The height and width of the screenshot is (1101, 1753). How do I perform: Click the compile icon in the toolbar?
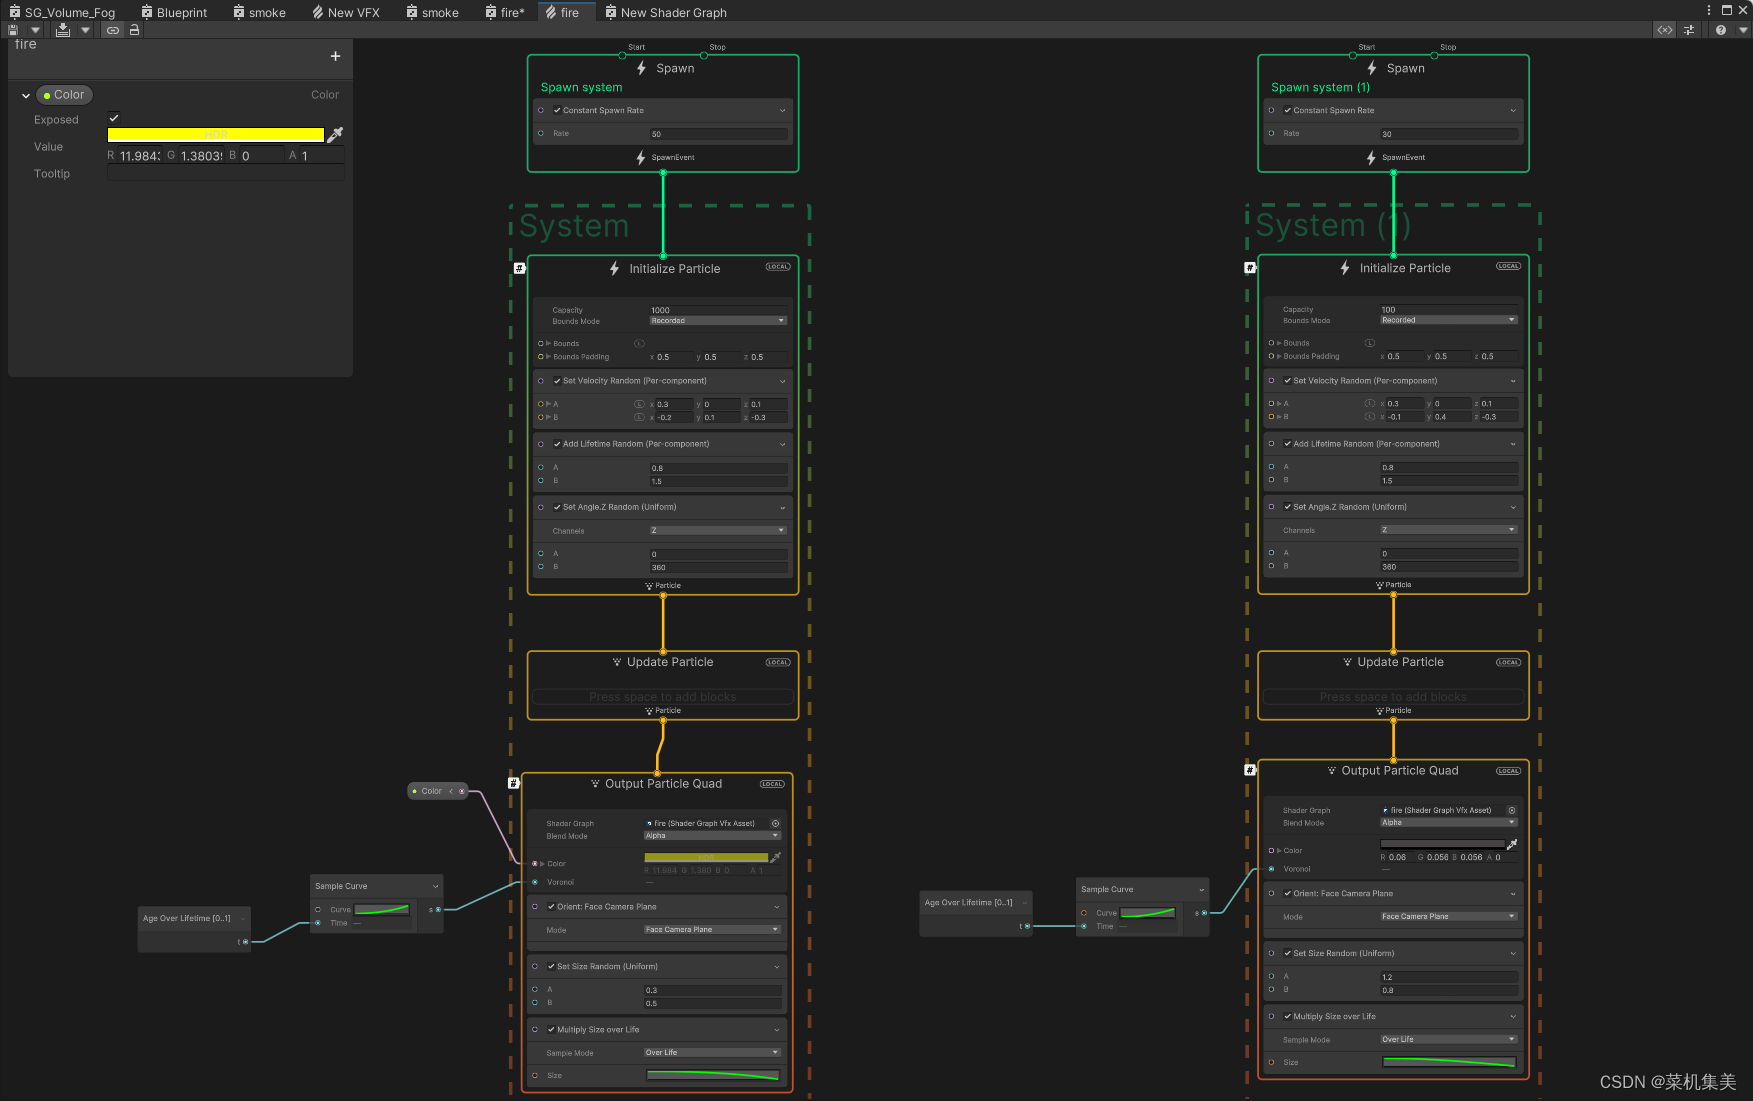[63, 29]
